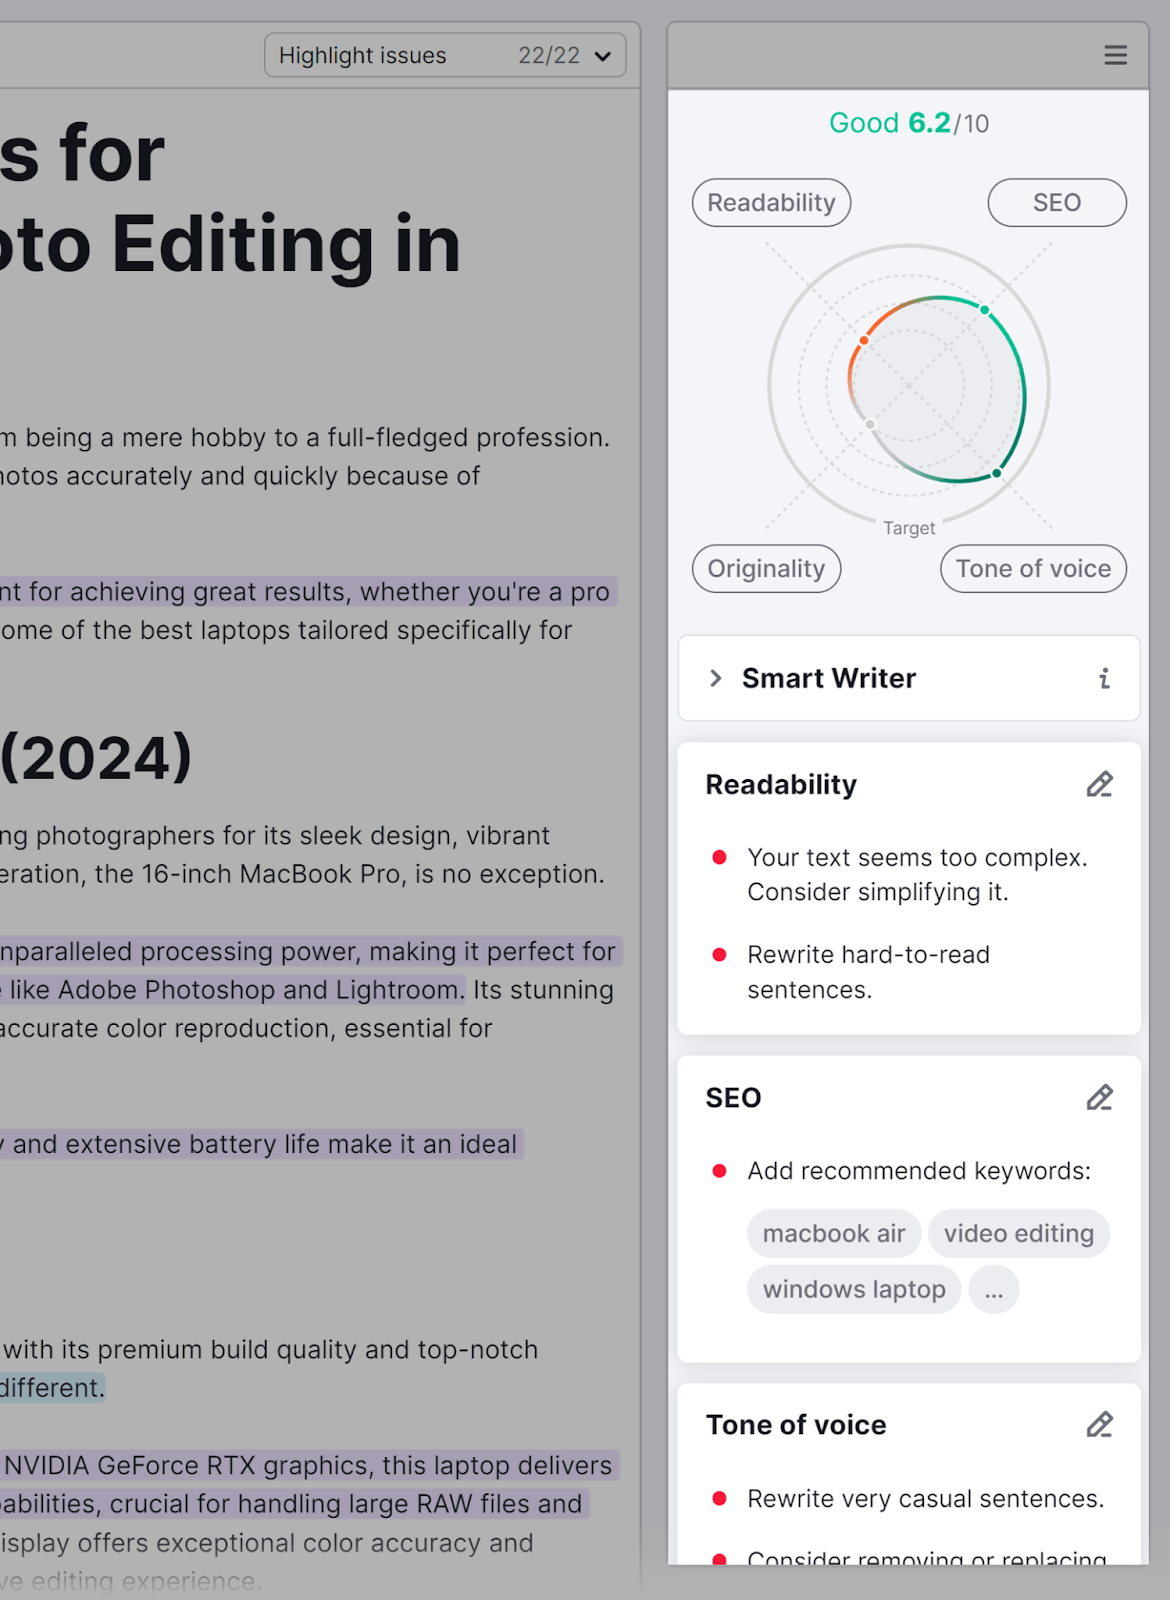Click the Readability section edit pencil icon
1170x1600 pixels.
[x=1099, y=785]
